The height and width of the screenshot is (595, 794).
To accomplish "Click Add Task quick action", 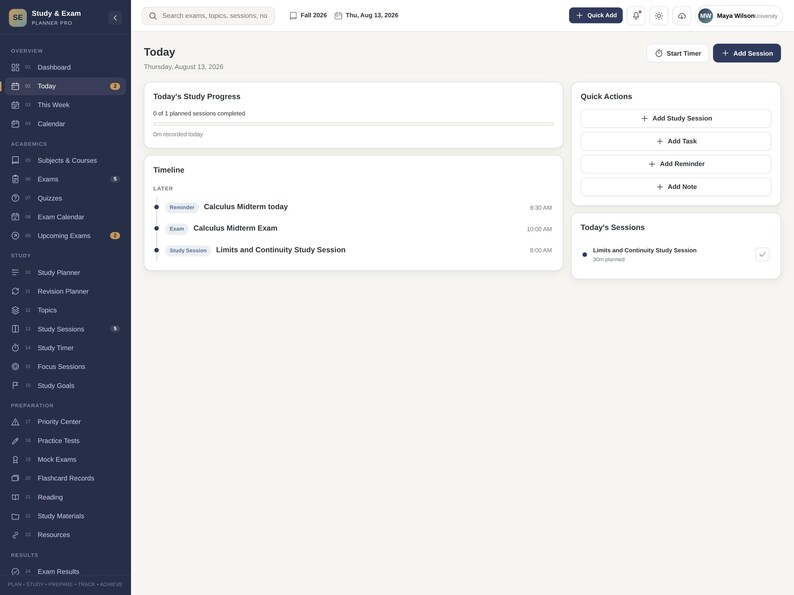I will (676, 141).
